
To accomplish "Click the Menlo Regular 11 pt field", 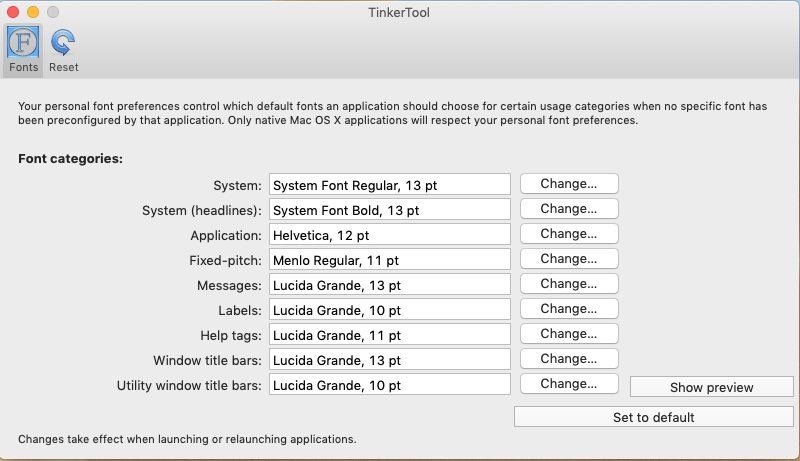I will point(389,260).
